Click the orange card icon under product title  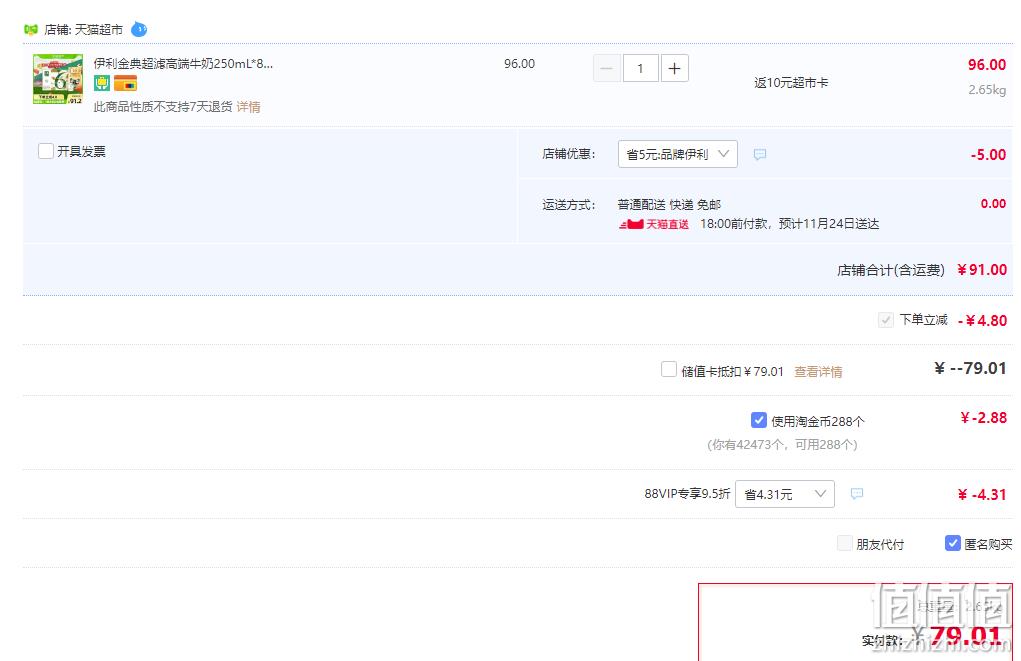tap(125, 83)
